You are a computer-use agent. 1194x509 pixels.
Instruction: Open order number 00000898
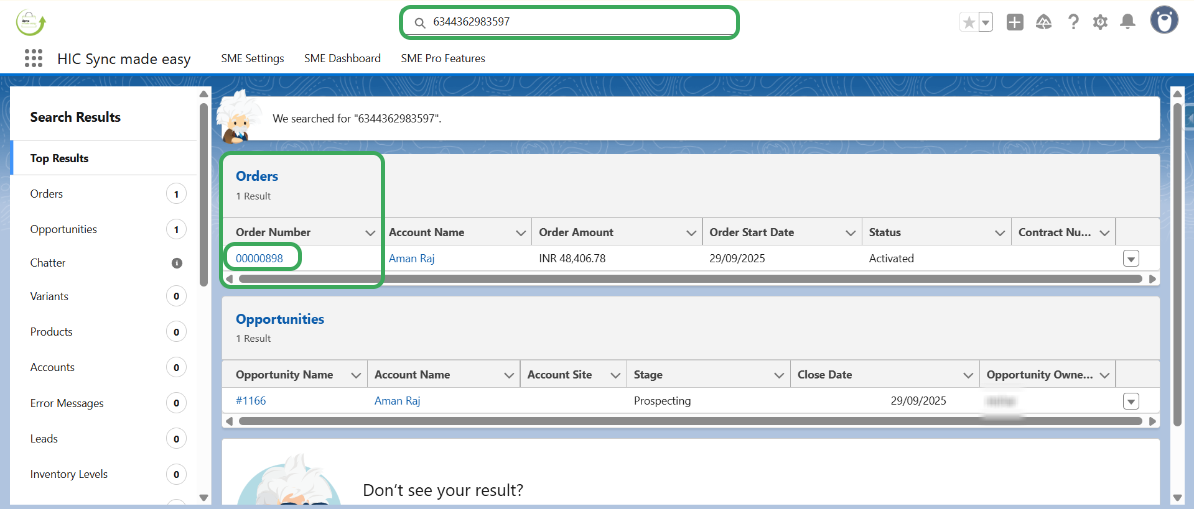click(x=260, y=258)
